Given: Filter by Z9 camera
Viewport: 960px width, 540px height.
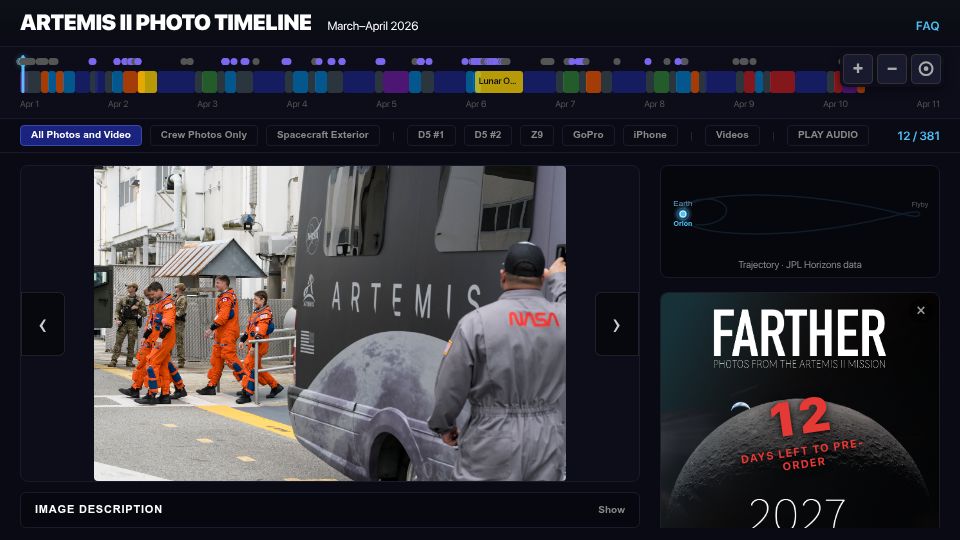Looking at the screenshot, I should 537,135.
